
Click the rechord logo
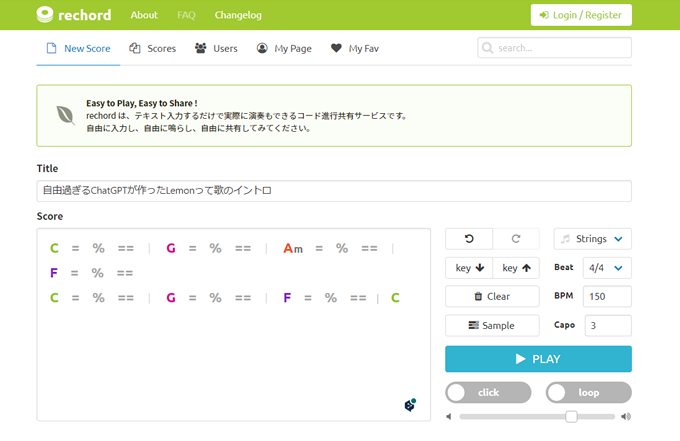pos(74,15)
